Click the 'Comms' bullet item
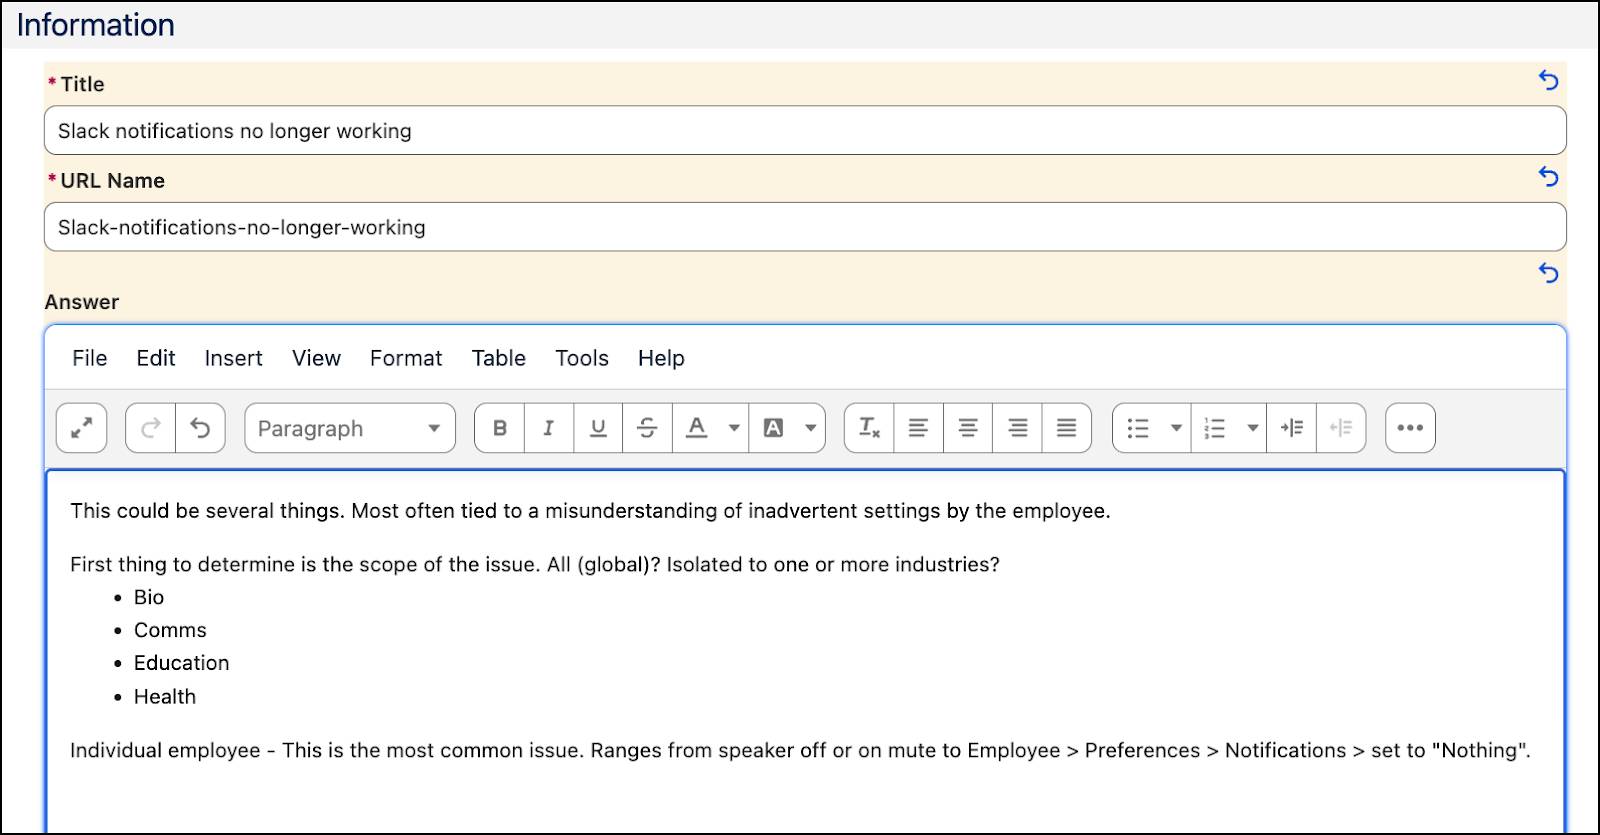 point(170,630)
